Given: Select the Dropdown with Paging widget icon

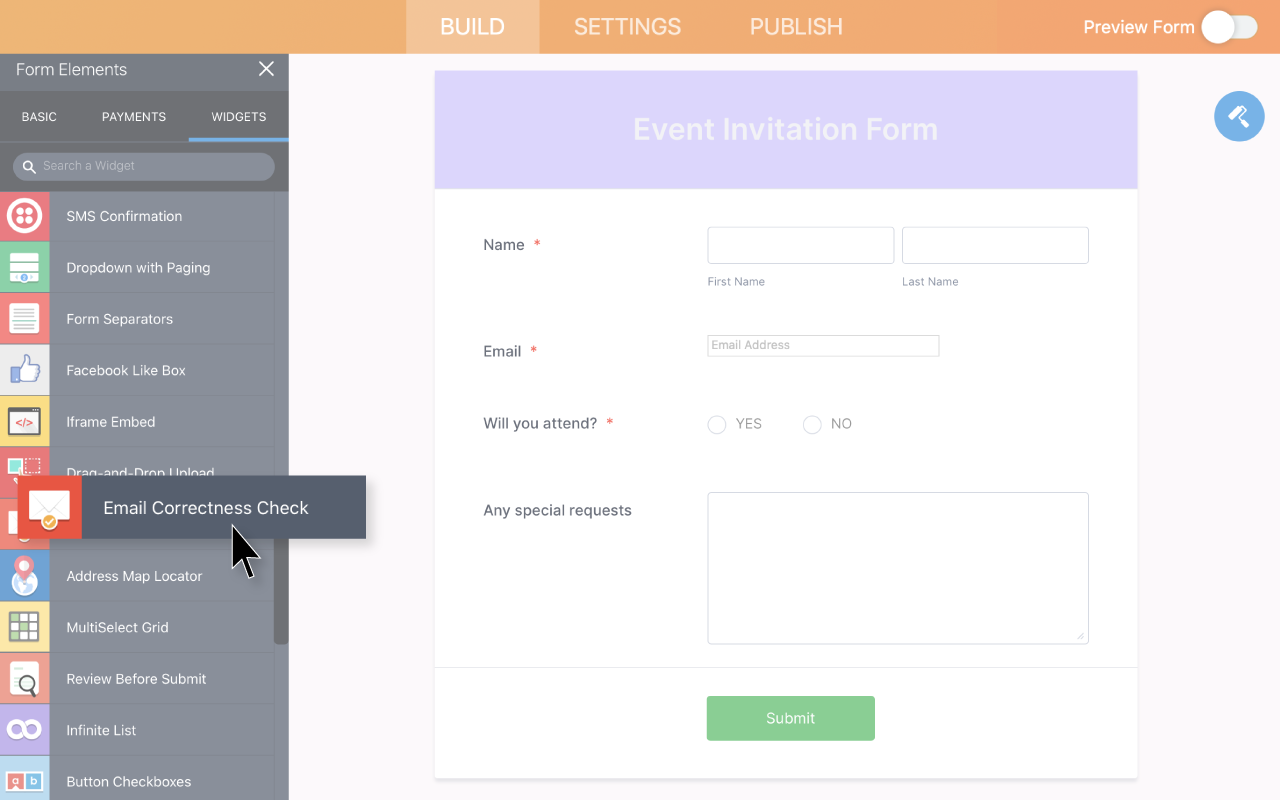Looking at the screenshot, I should pyautogui.click(x=24, y=267).
